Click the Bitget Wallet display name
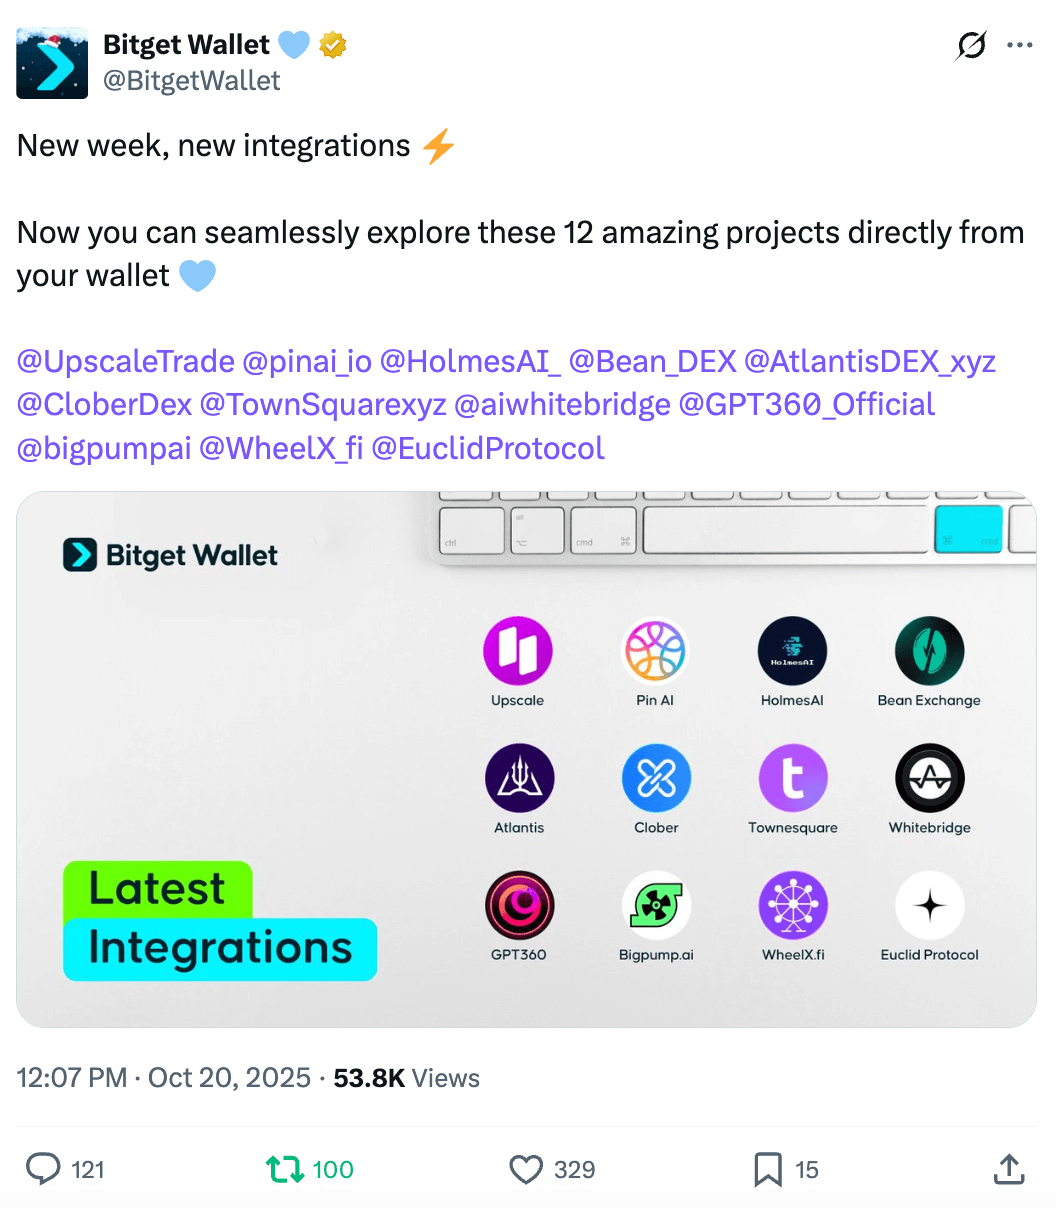 [186, 45]
